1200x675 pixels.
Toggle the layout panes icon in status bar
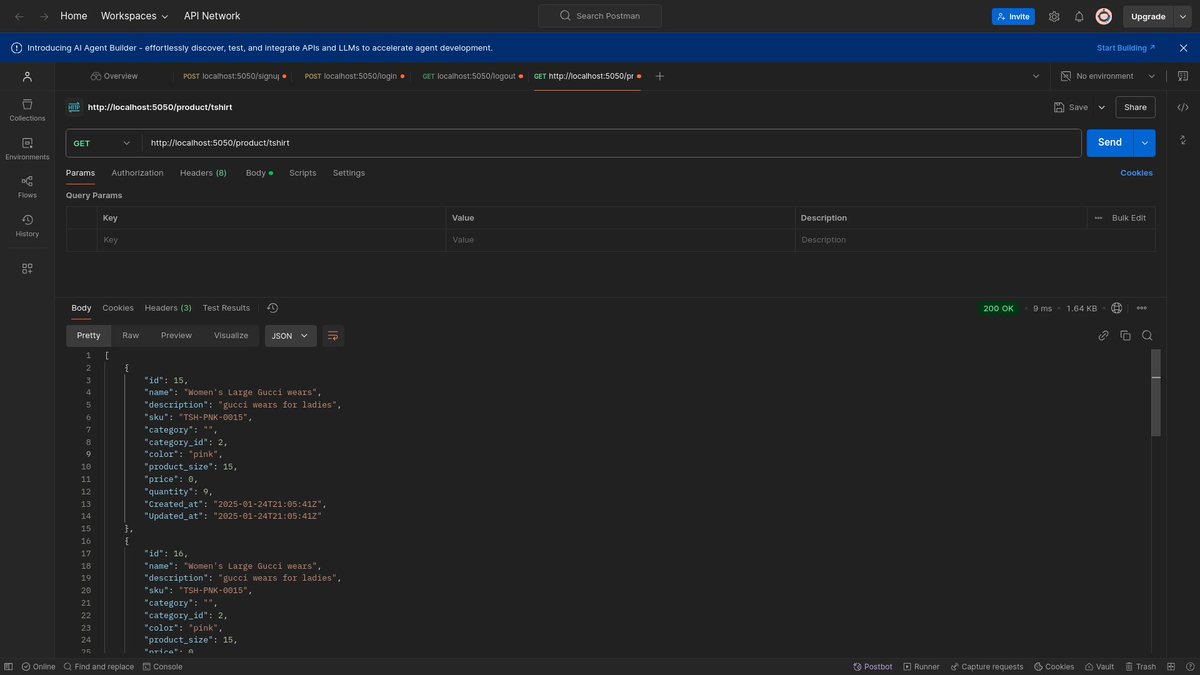point(1170,666)
